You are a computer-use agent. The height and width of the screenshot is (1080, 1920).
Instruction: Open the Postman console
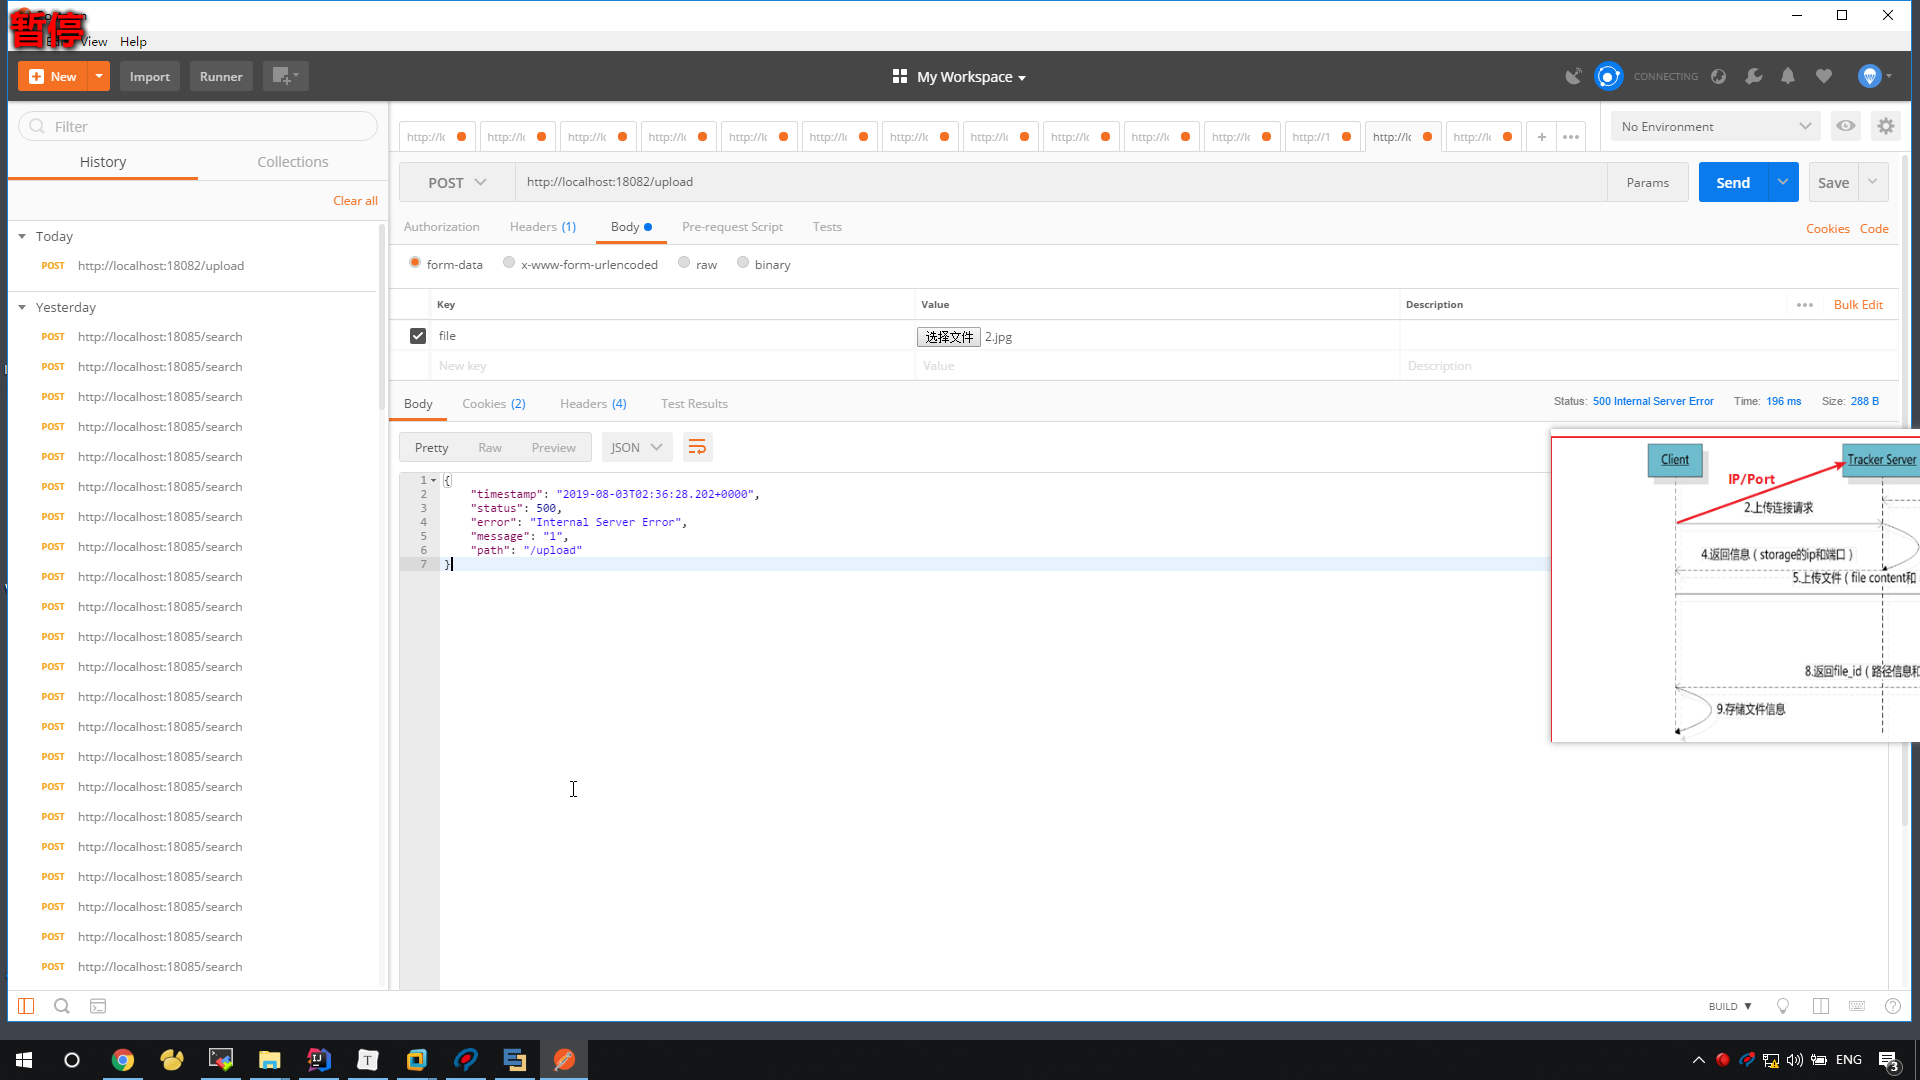(98, 1006)
